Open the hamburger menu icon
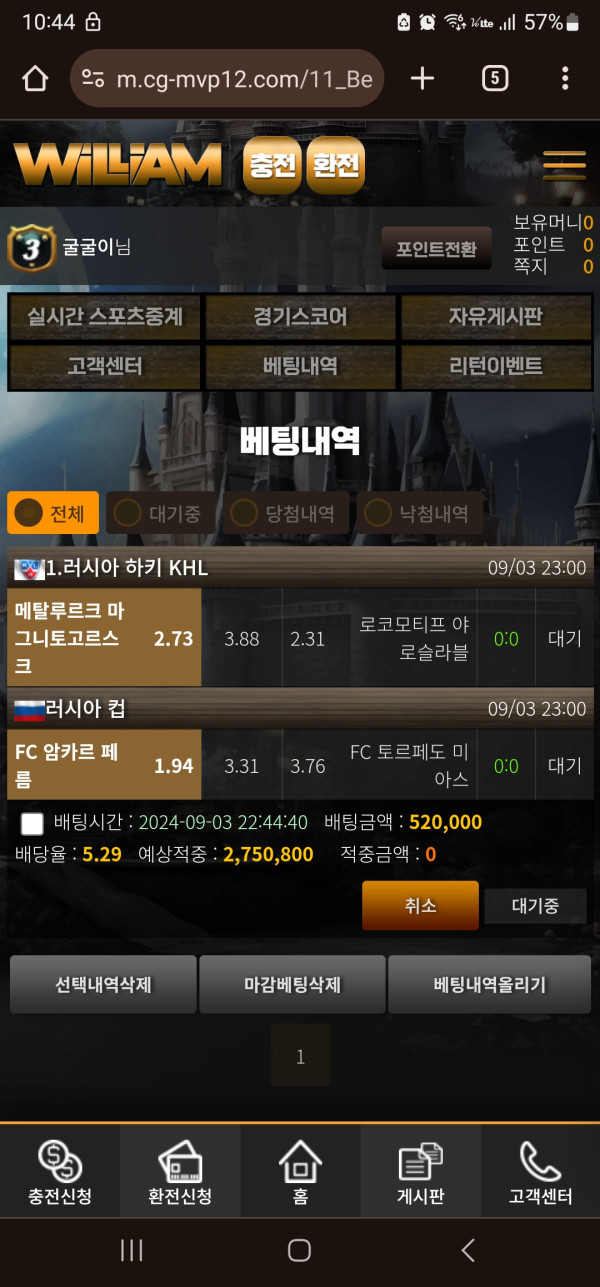Viewport: 600px width, 1287px height. point(564,165)
